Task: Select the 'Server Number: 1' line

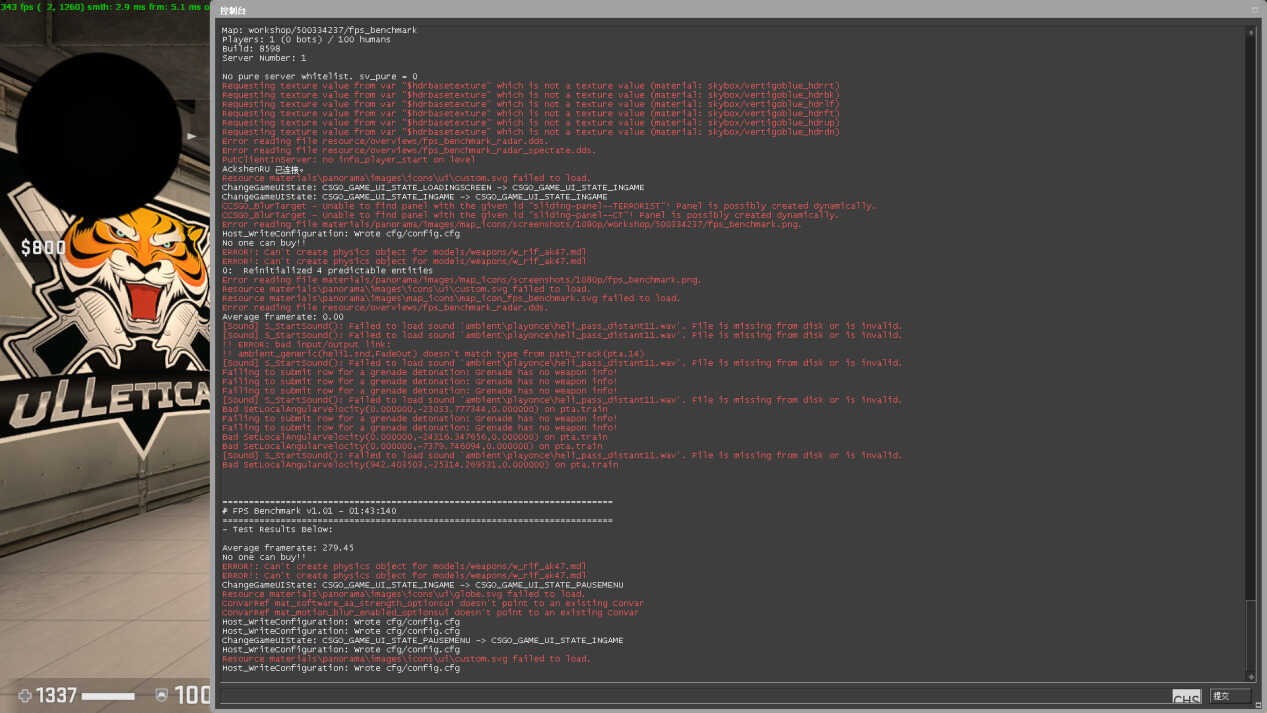Action: [x=264, y=58]
